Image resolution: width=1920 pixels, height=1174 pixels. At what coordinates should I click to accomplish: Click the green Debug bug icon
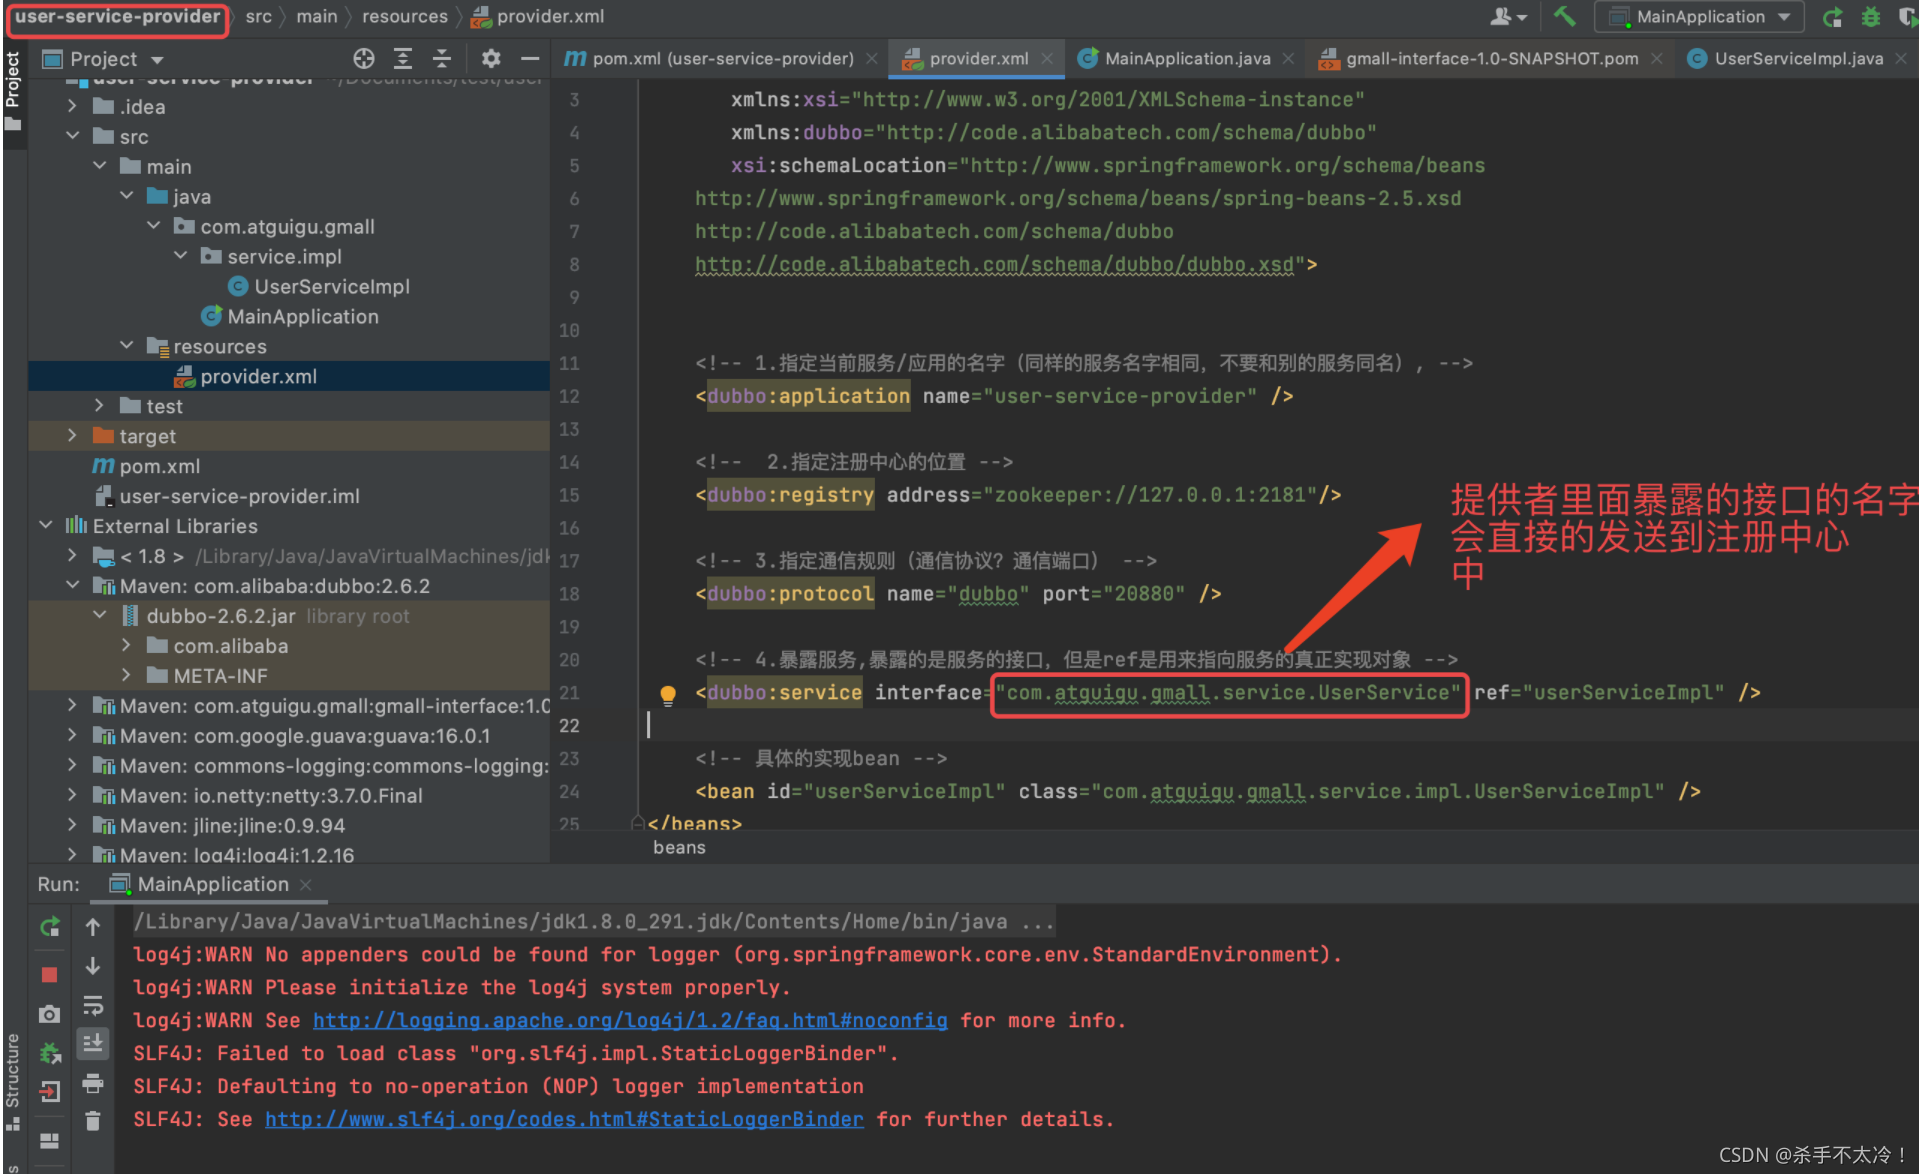point(1870,17)
